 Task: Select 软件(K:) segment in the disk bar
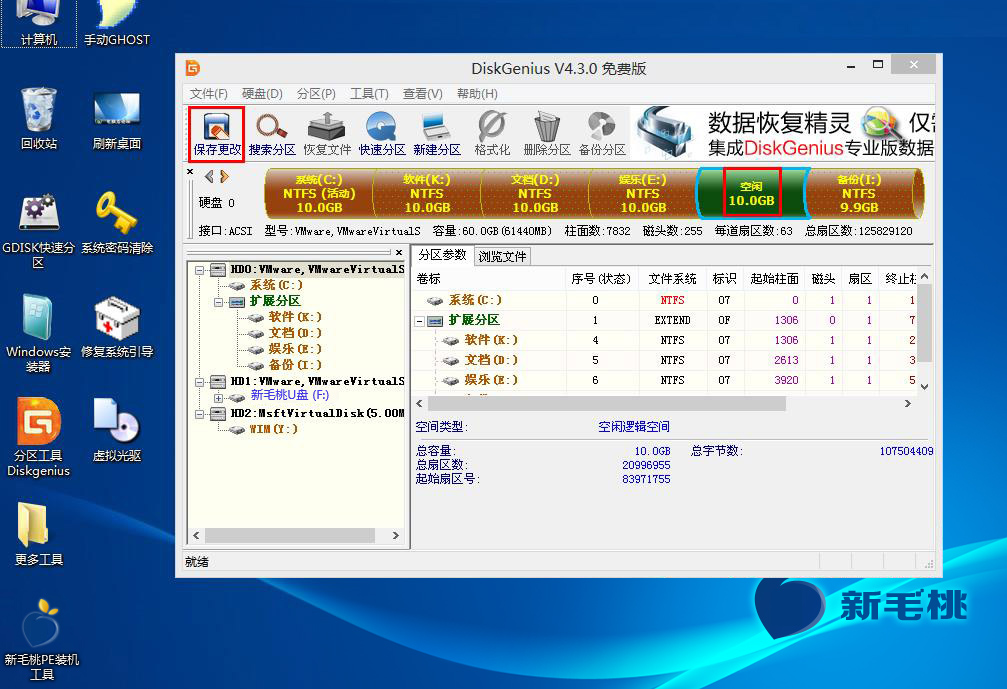click(x=427, y=193)
